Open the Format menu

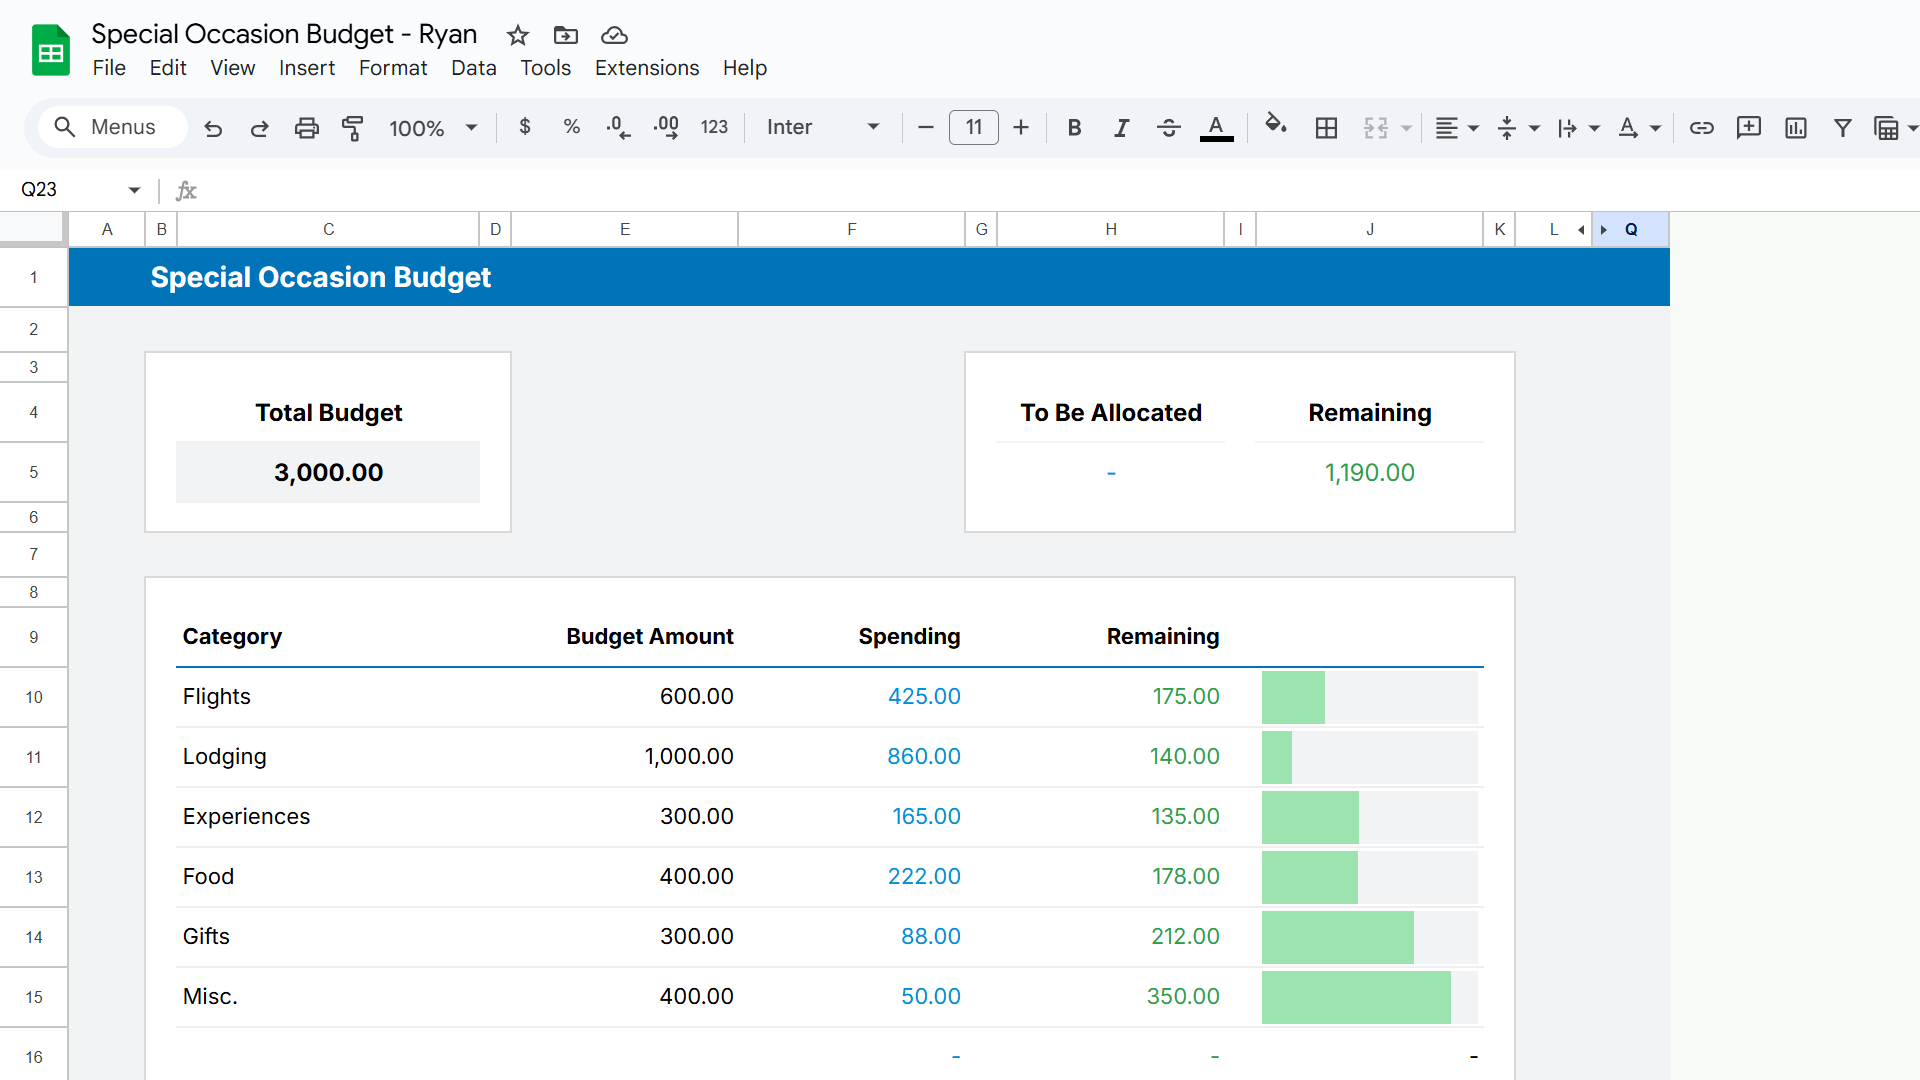(x=392, y=68)
